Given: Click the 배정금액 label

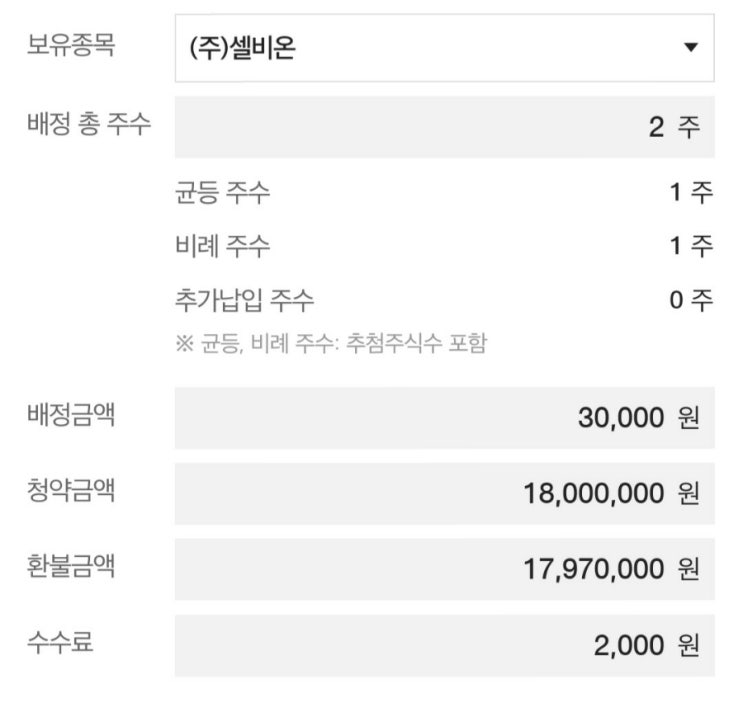Looking at the screenshot, I should (x=71, y=415).
